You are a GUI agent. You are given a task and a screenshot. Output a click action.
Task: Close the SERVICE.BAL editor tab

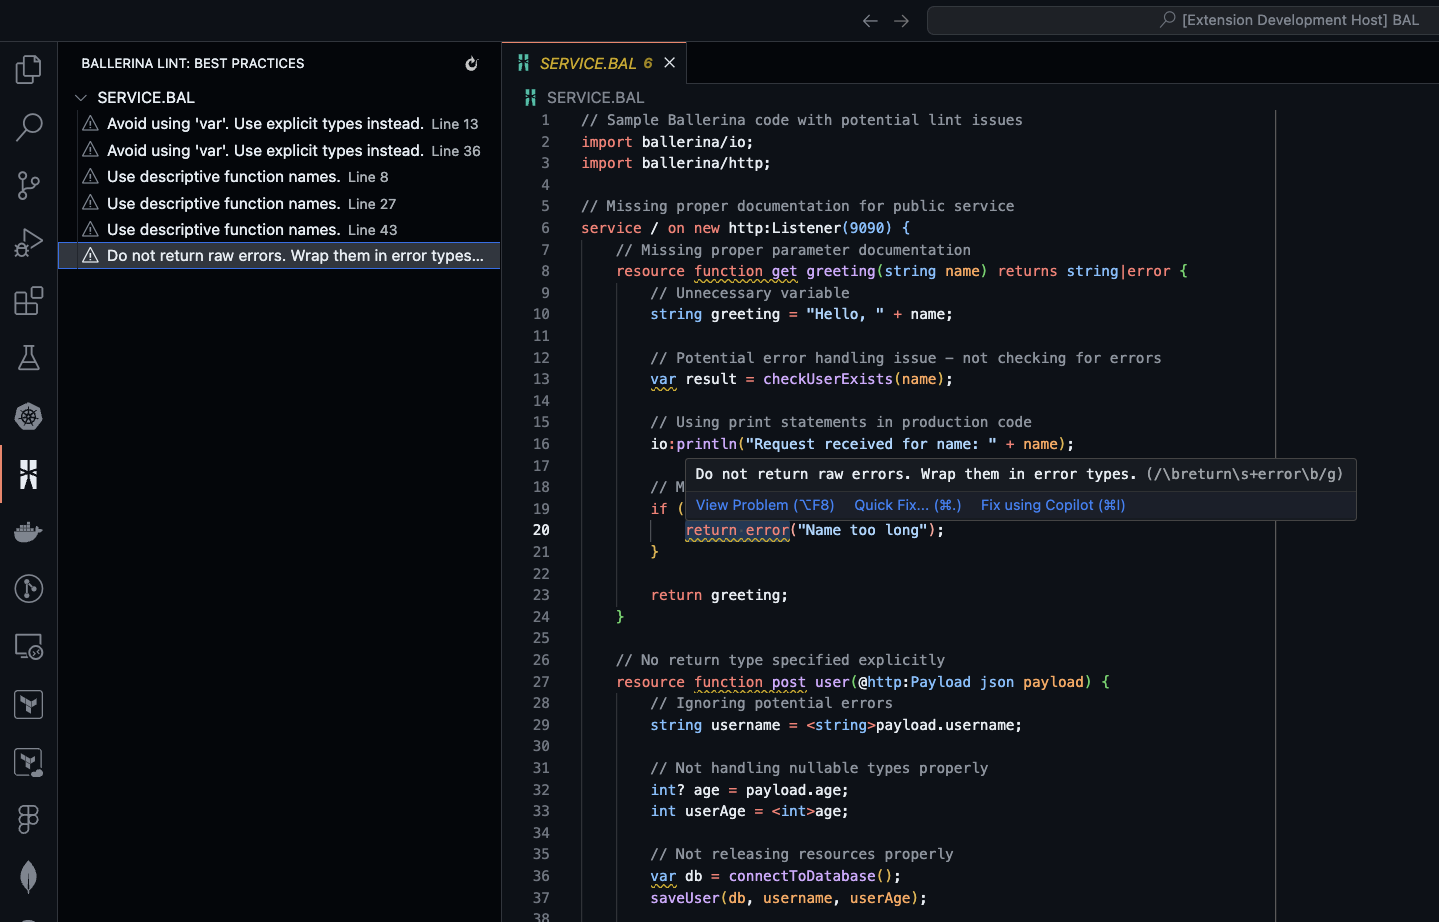coord(669,63)
